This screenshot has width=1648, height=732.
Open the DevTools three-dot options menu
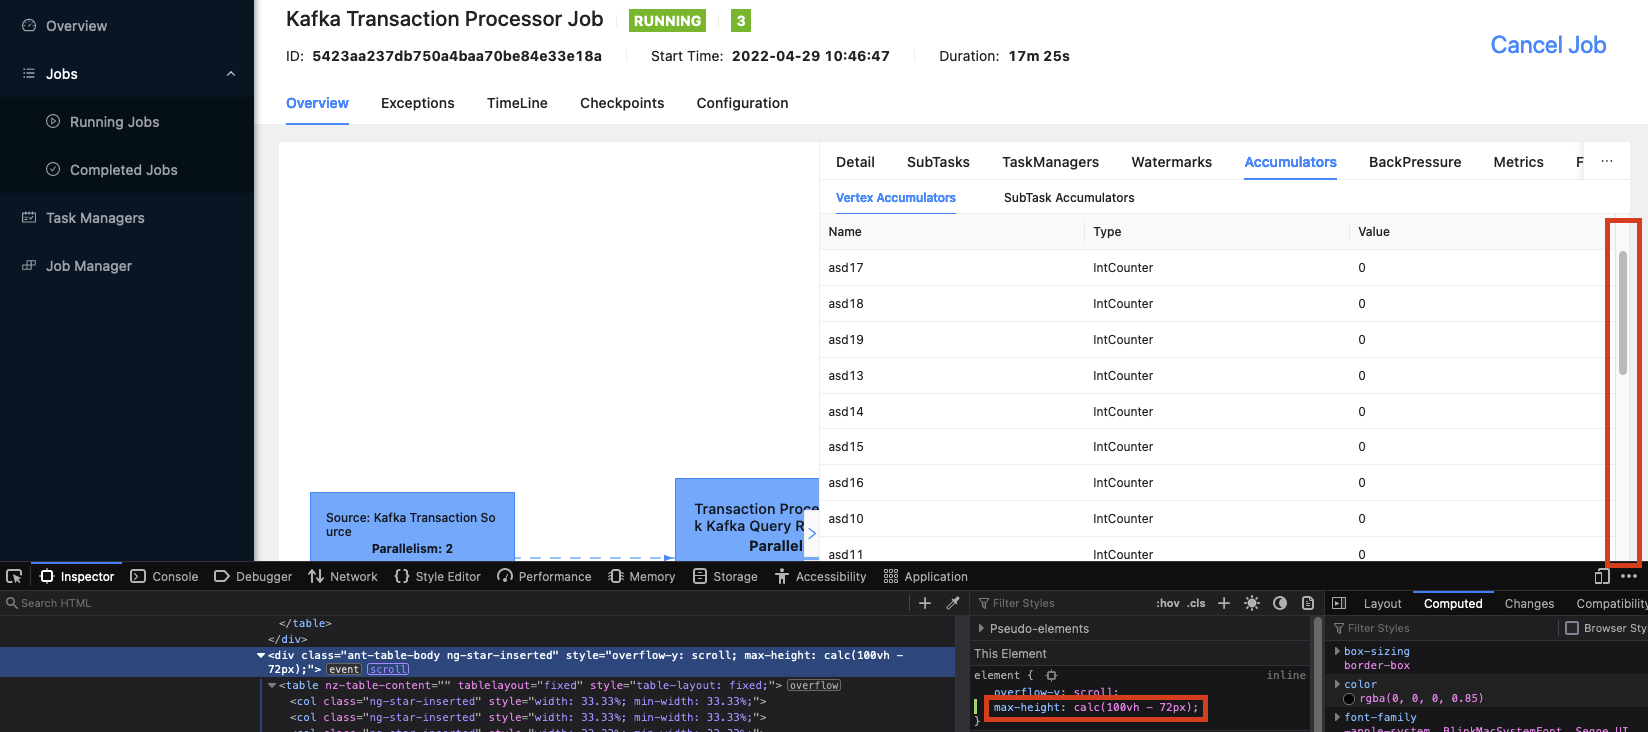[1629, 576]
